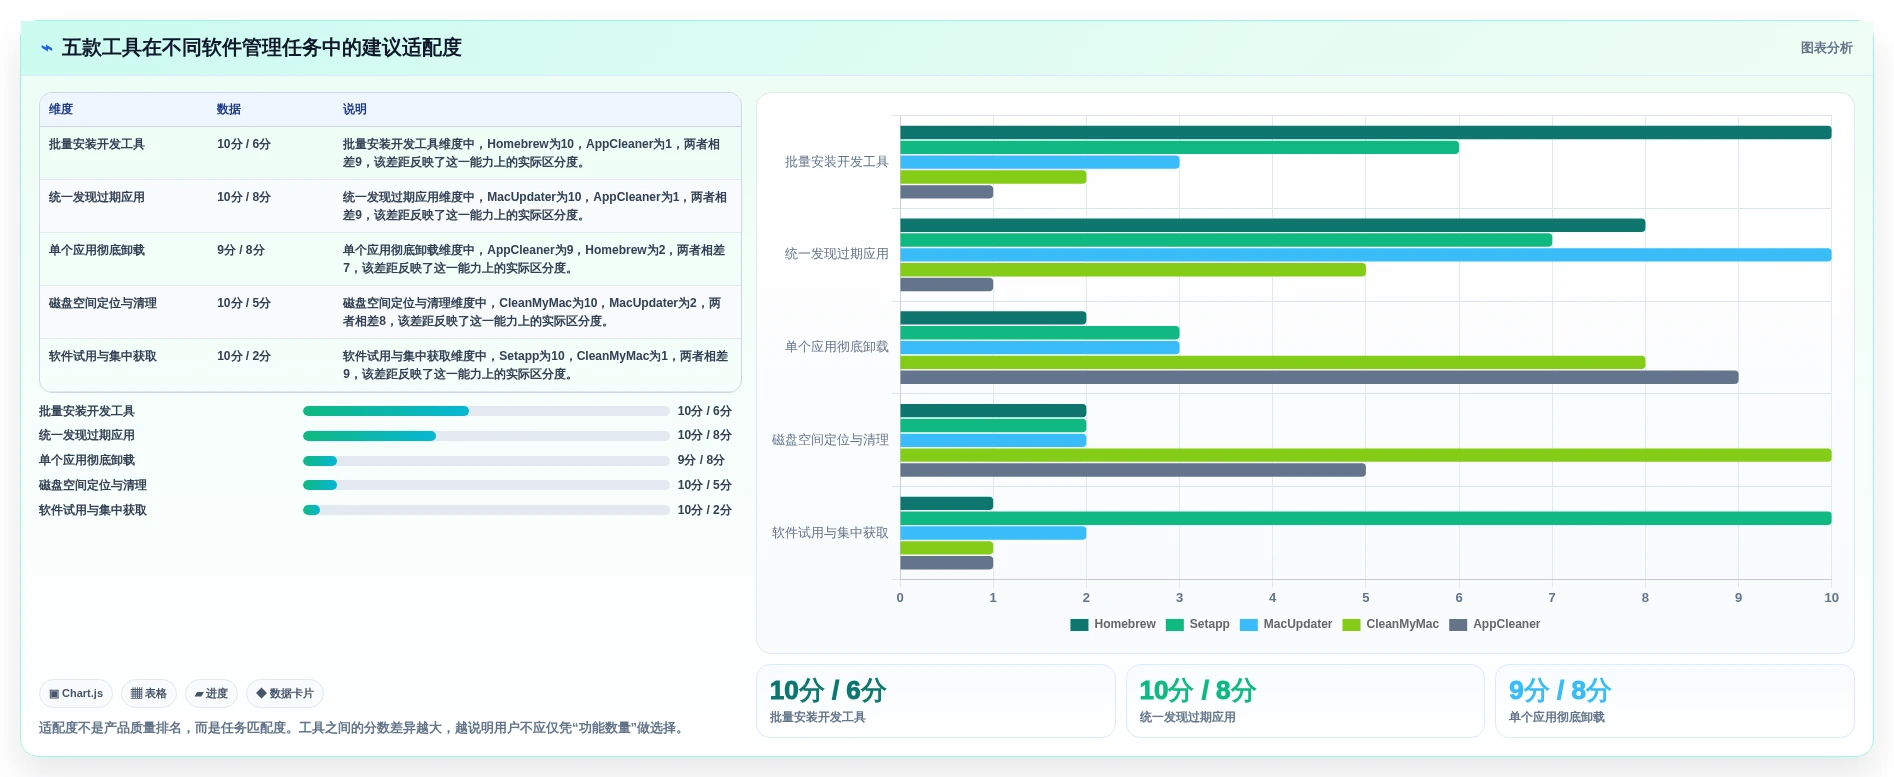Toggle the MacUpdater legend swatch

(1248, 624)
